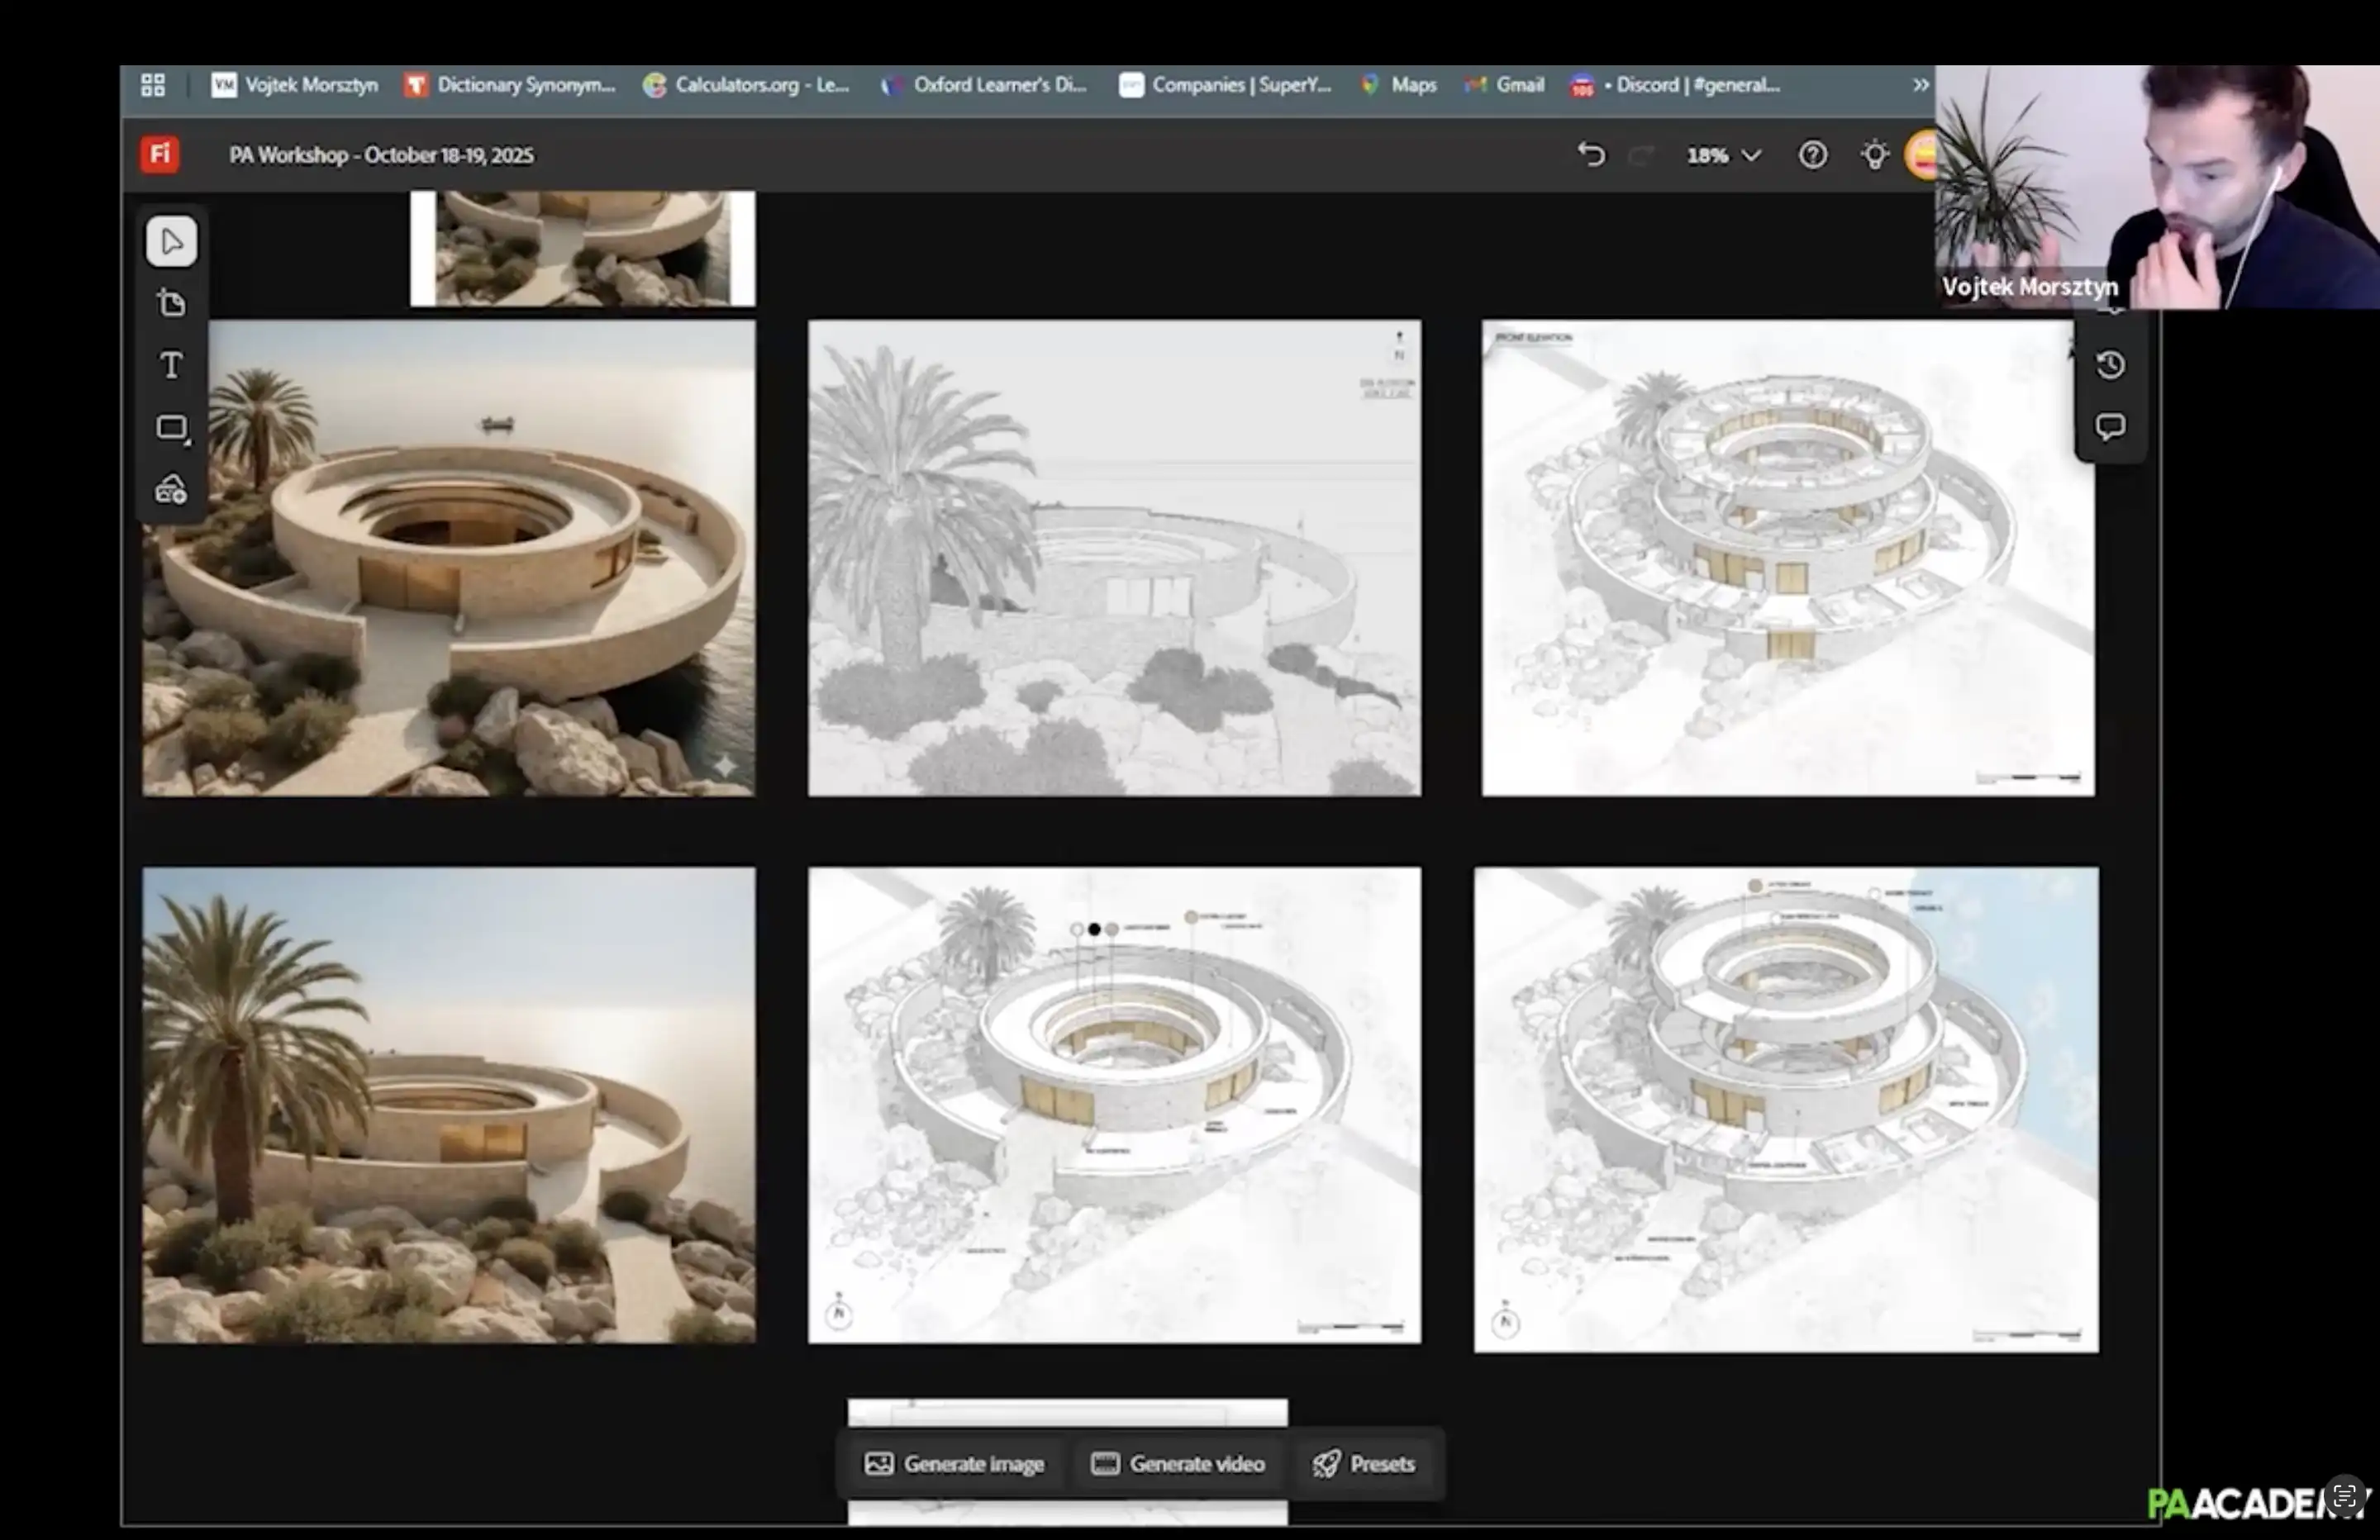Open the help question-mark icon
Screen dimensions: 2380x1540
click(1812, 155)
